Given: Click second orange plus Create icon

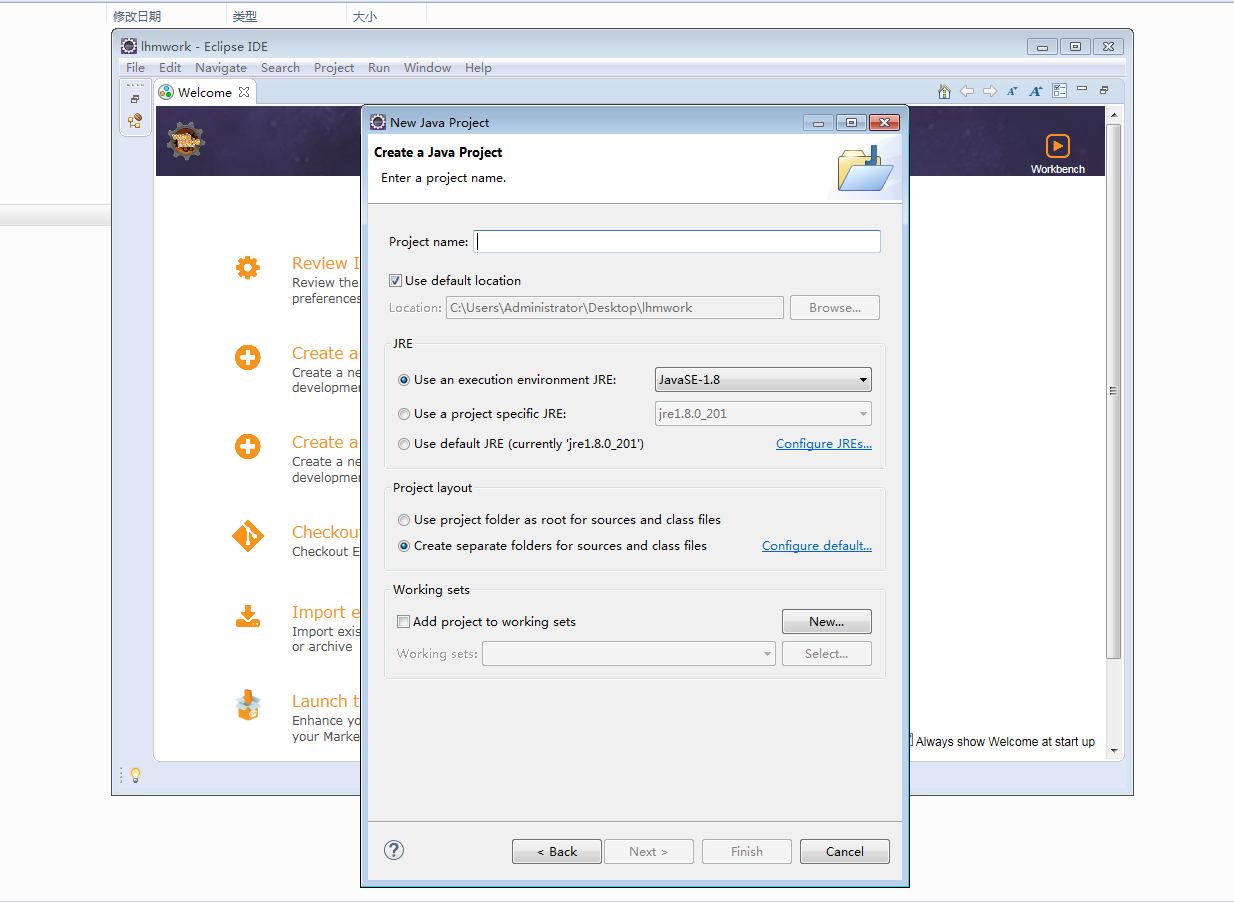Looking at the screenshot, I should point(247,446).
